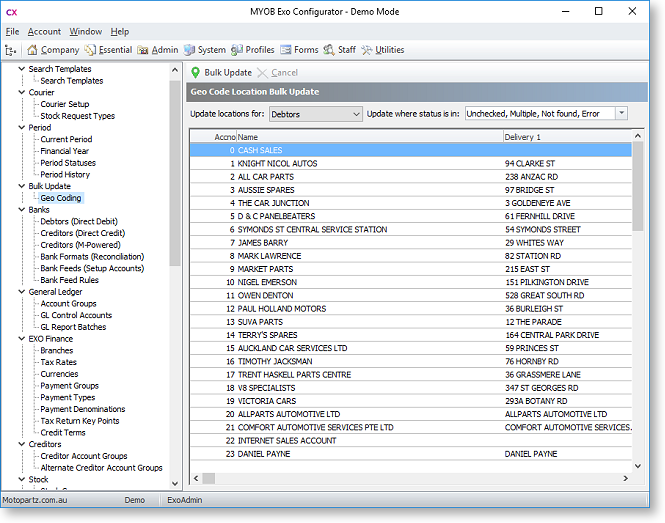This screenshot has height=523, width=665.
Task: Open the Window menu
Action: click(x=85, y=32)
